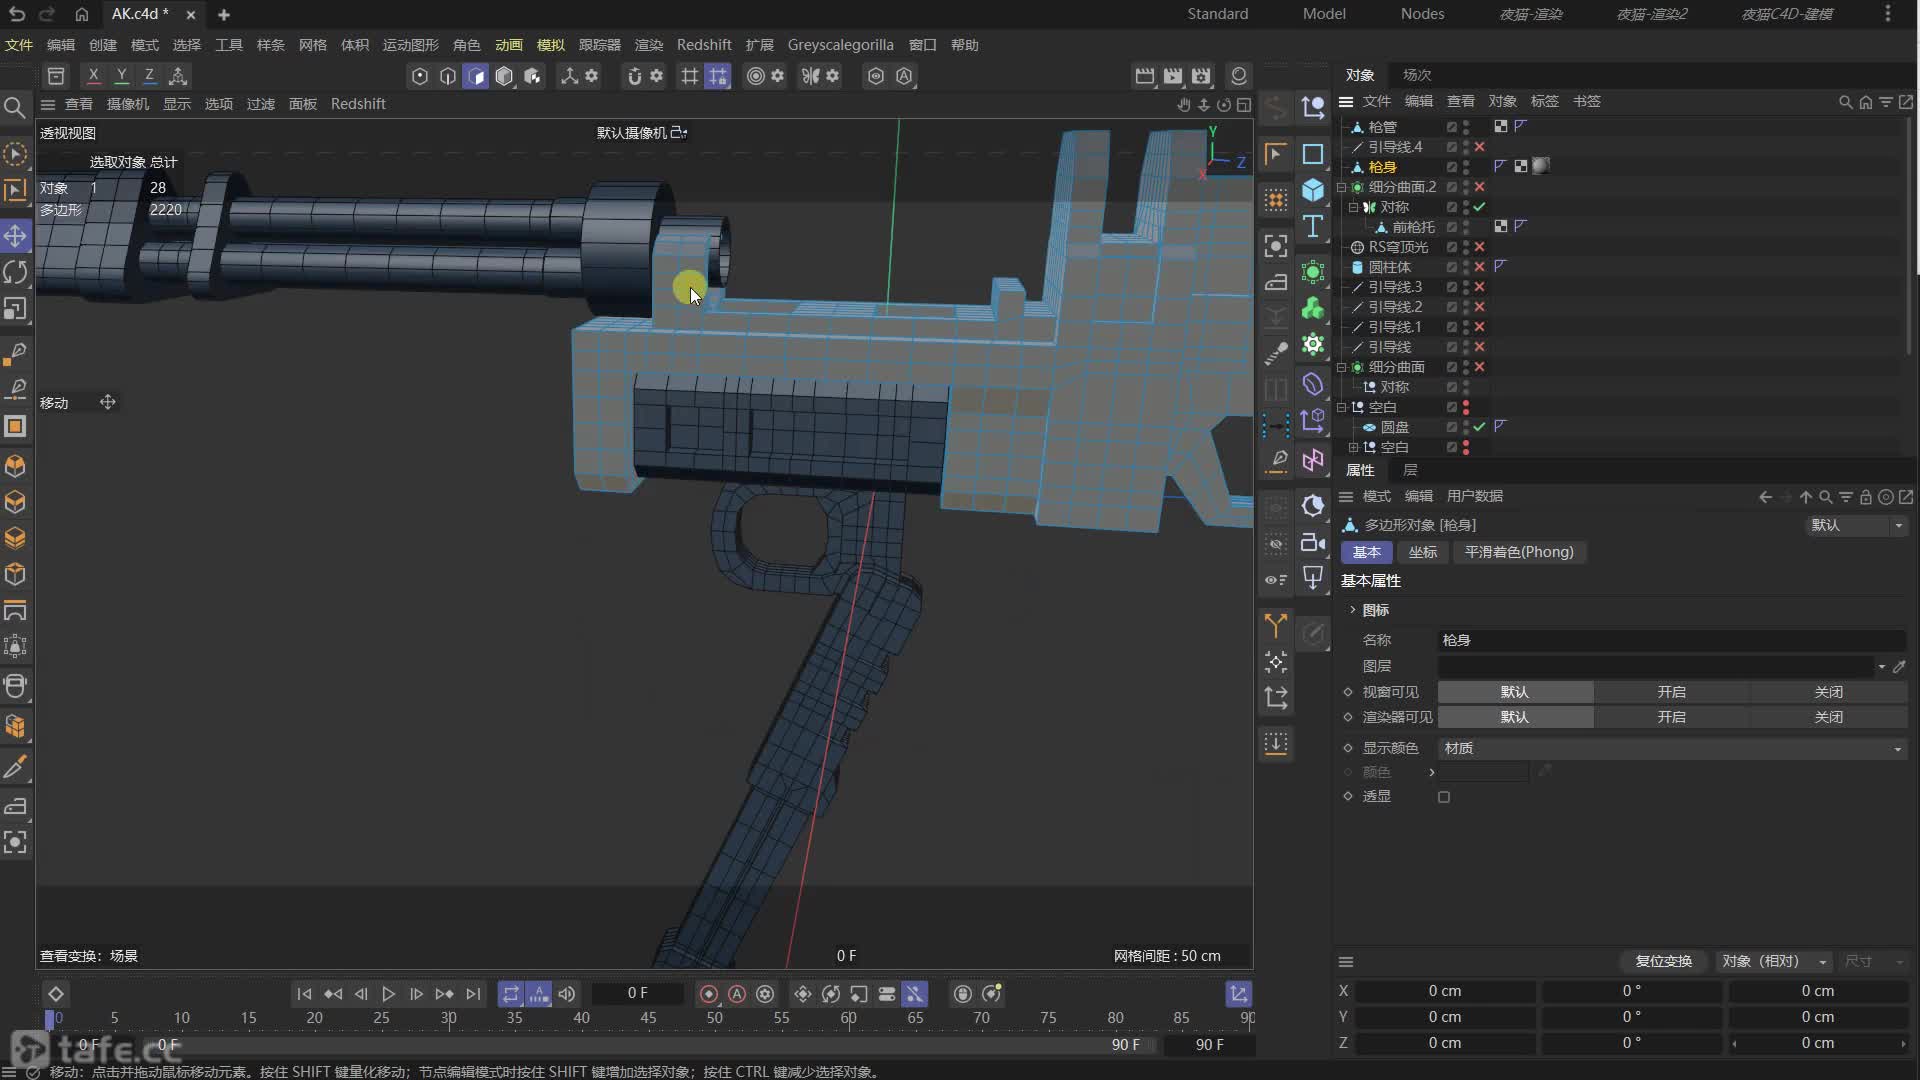
Task: Click the Cube primitive icon
Action: tap(1313, 190)
